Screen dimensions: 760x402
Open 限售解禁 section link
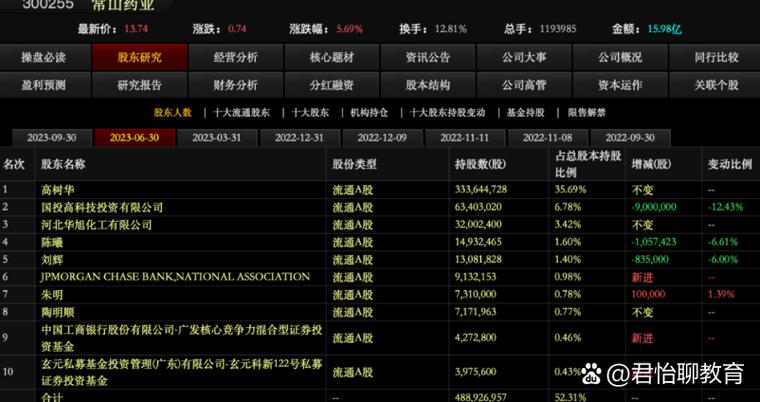(x=587, y=113)
